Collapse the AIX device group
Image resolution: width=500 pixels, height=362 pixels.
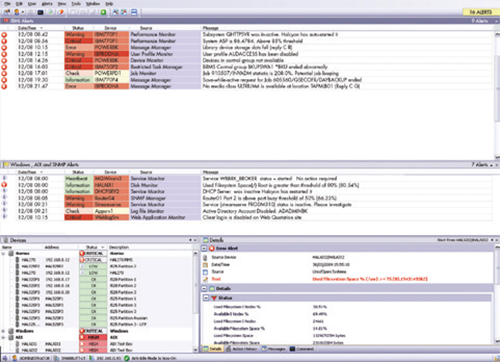tap(3, 337)
